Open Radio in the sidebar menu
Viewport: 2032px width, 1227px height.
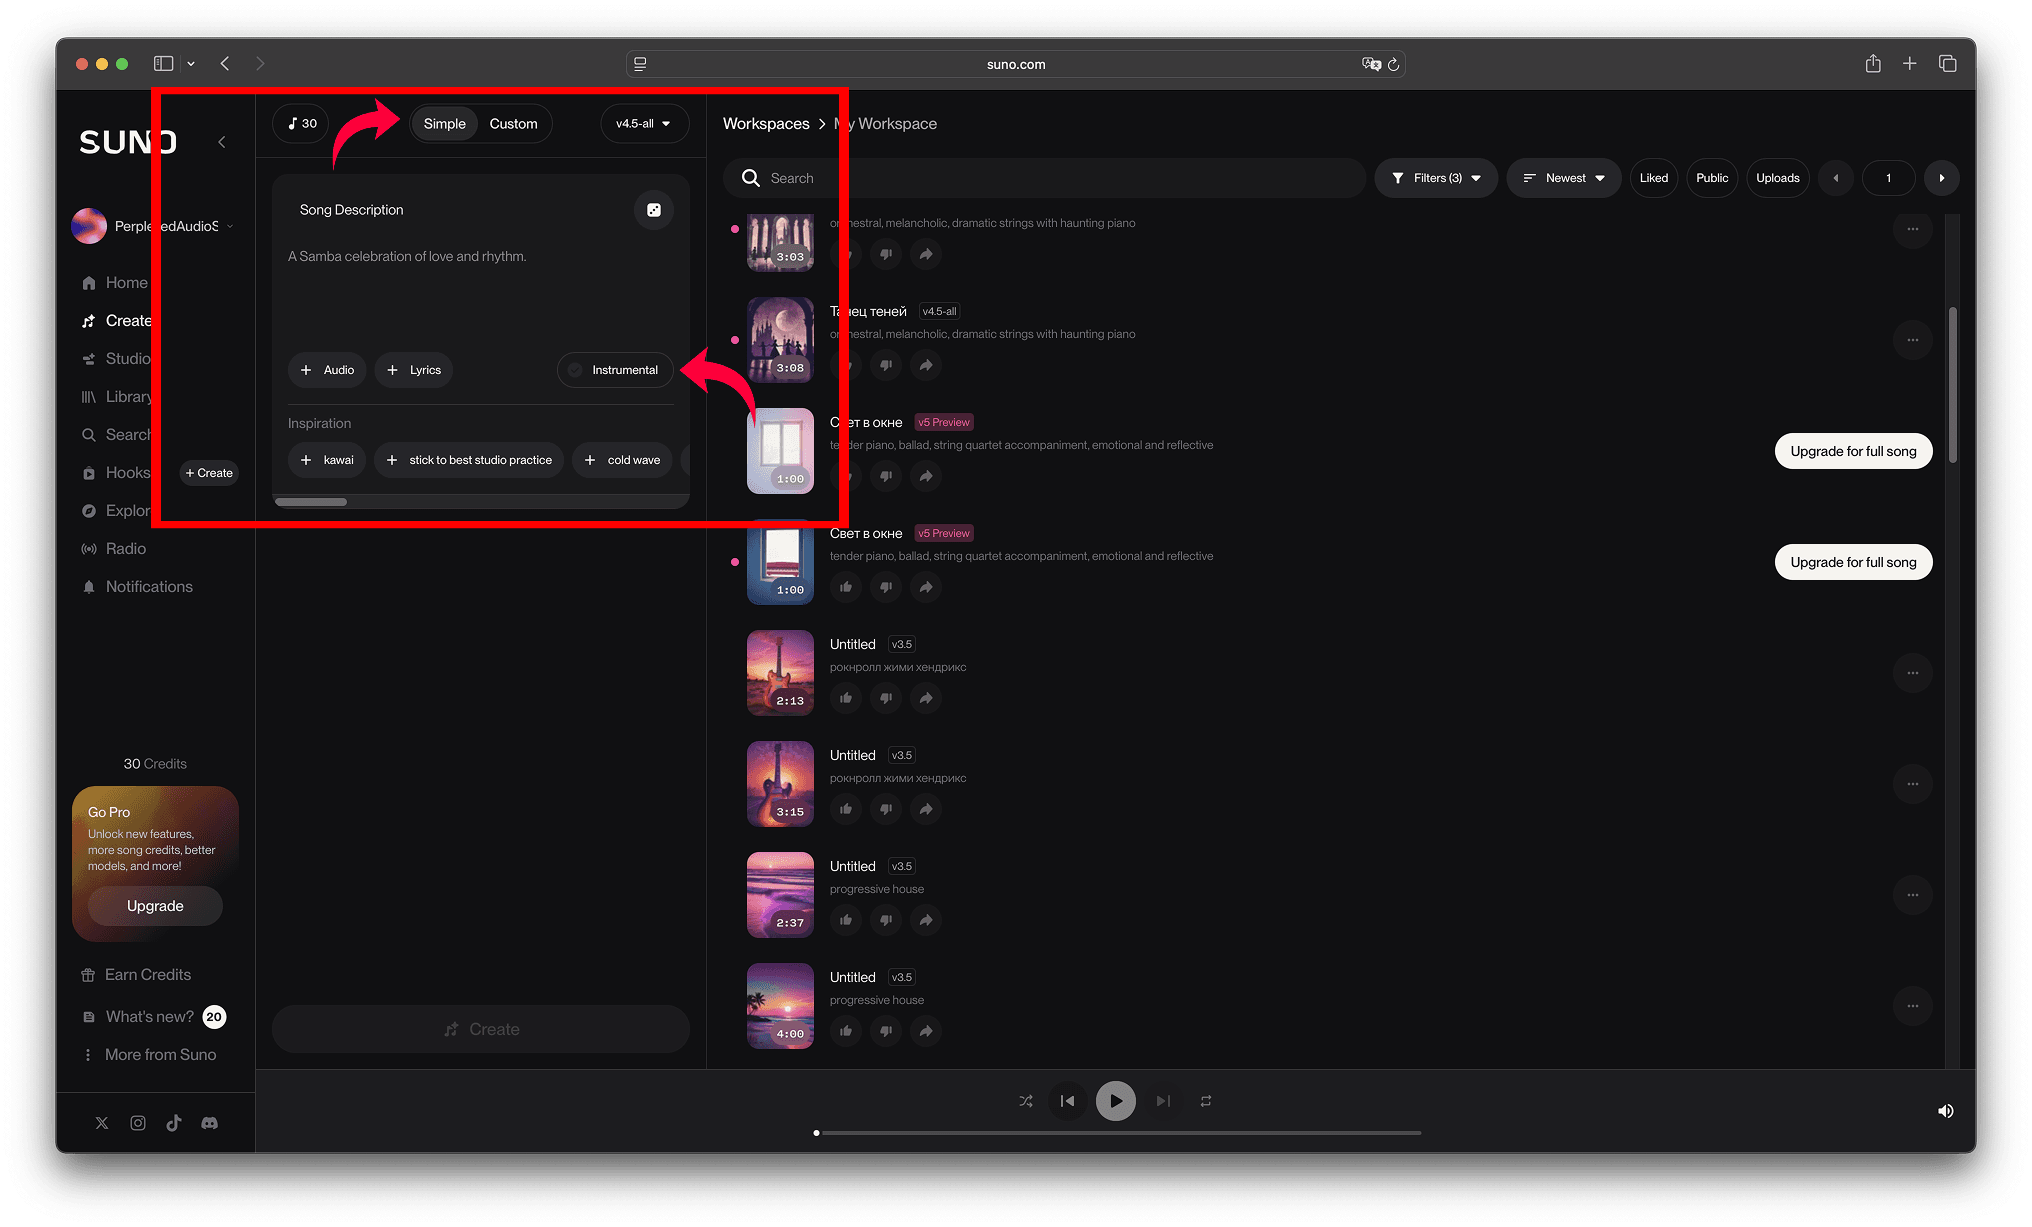[x=125, y=549]
